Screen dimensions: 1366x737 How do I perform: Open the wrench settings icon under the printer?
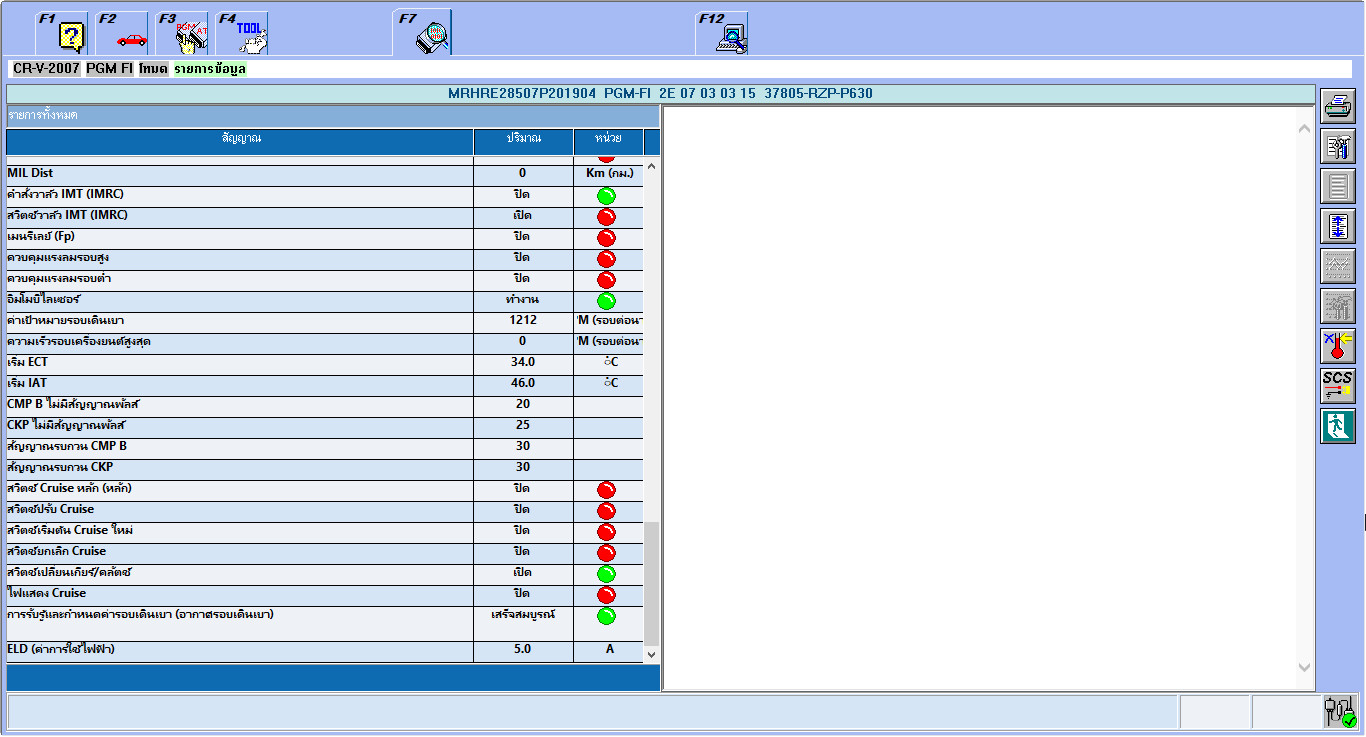[x=1337, y=146]
